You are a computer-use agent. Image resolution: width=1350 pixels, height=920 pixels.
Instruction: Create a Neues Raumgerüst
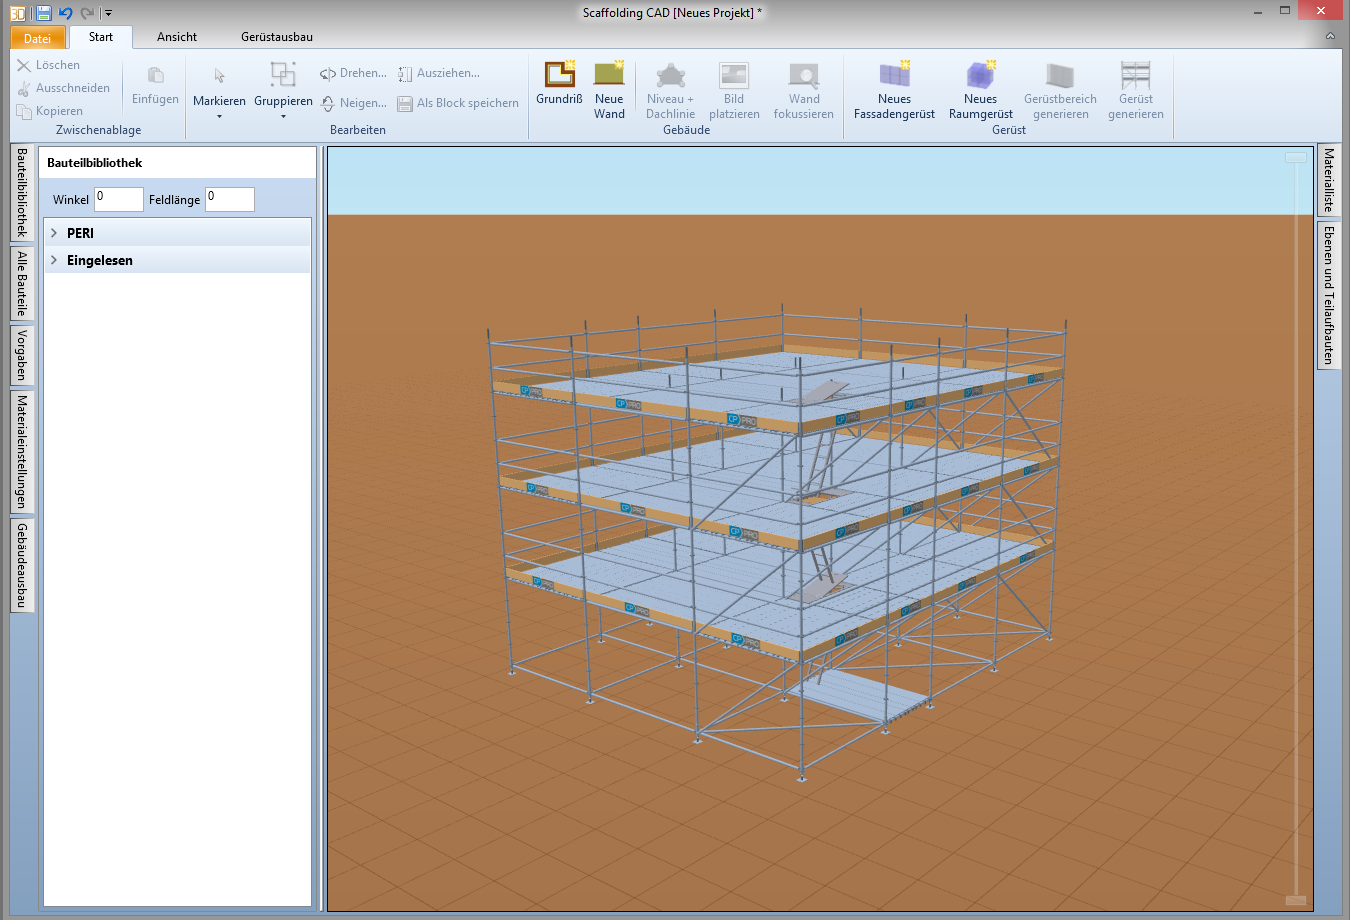click(980, 76)
